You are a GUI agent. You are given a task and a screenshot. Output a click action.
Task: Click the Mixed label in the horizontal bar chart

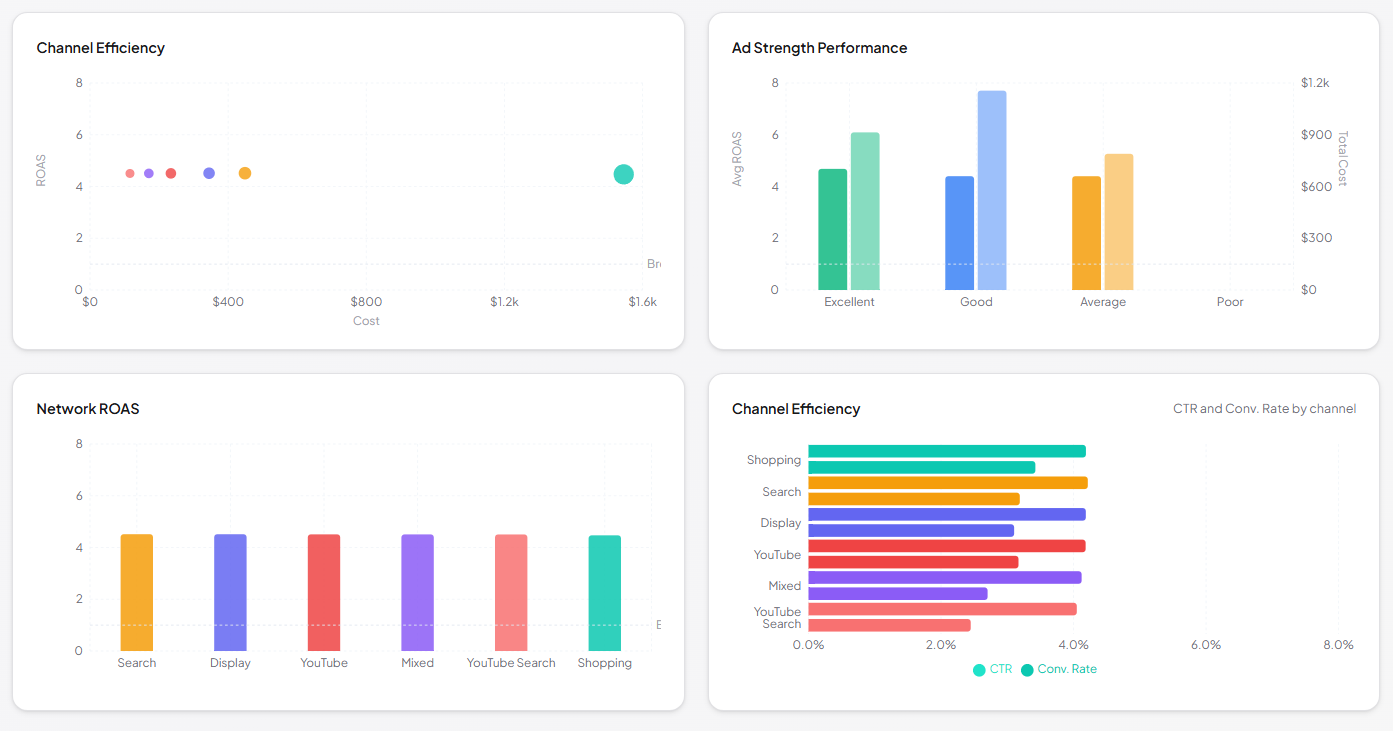click(785, 586)
